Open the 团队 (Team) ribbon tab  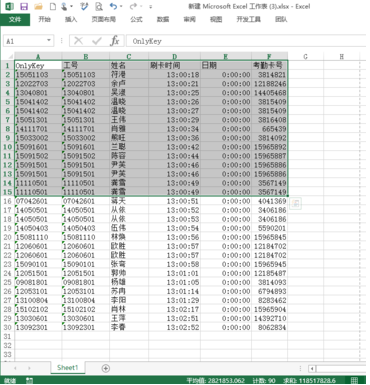(281, 19)
